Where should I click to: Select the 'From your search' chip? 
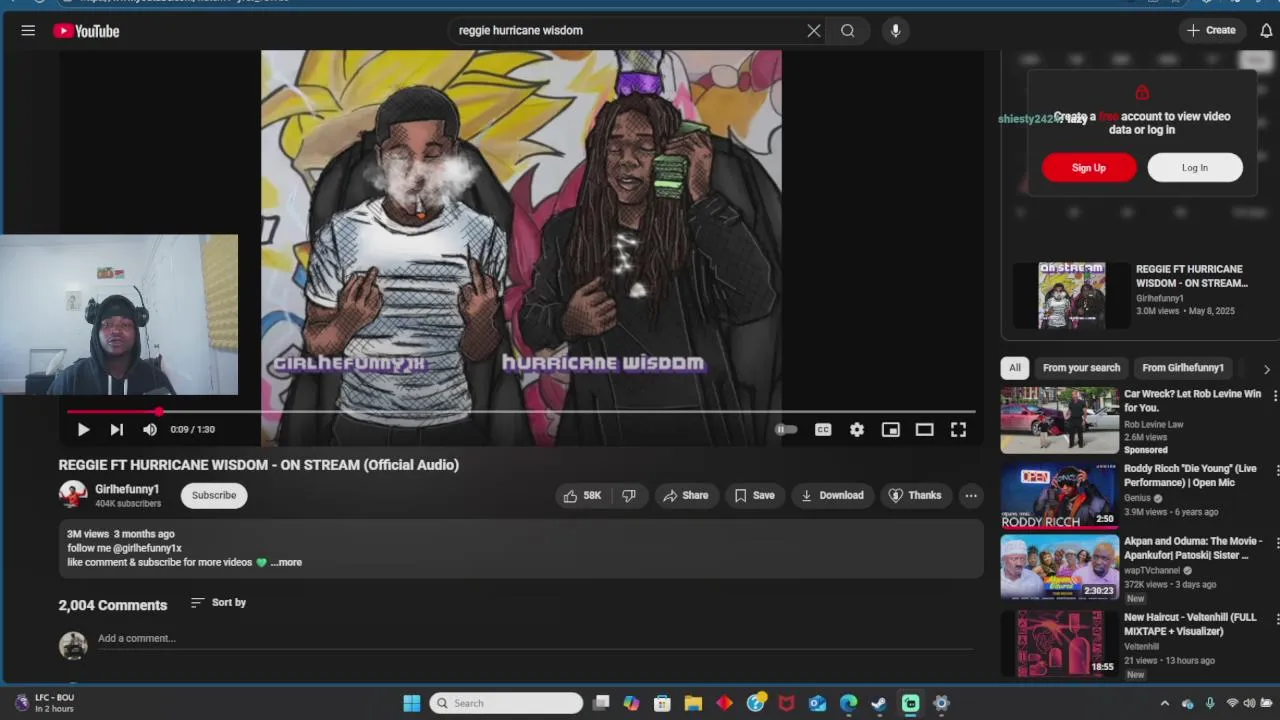click(1081, 368)
